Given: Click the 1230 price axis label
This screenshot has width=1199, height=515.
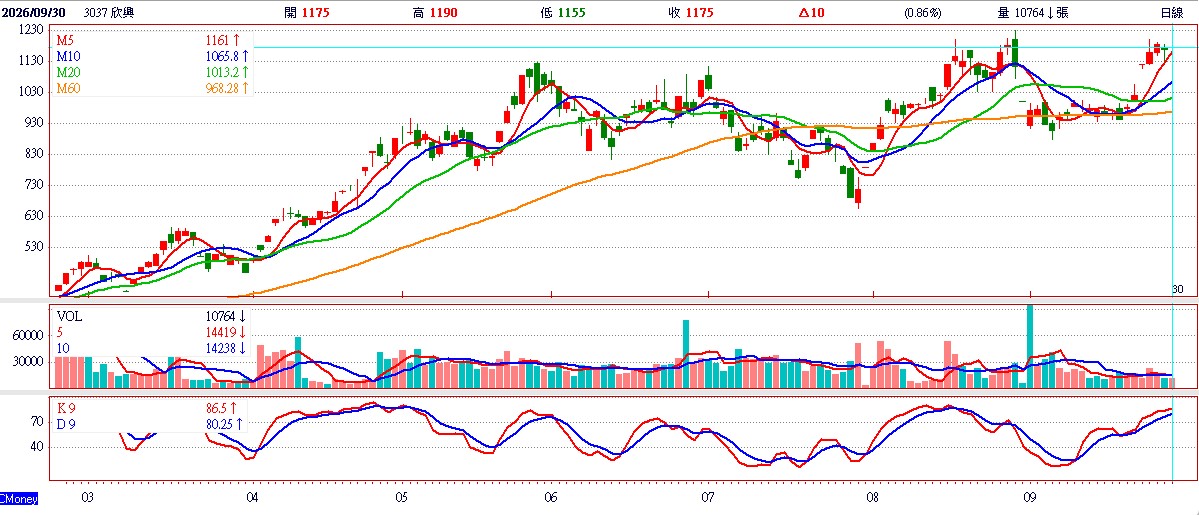Looking at the screenshot, I should [x=33, y=28].
